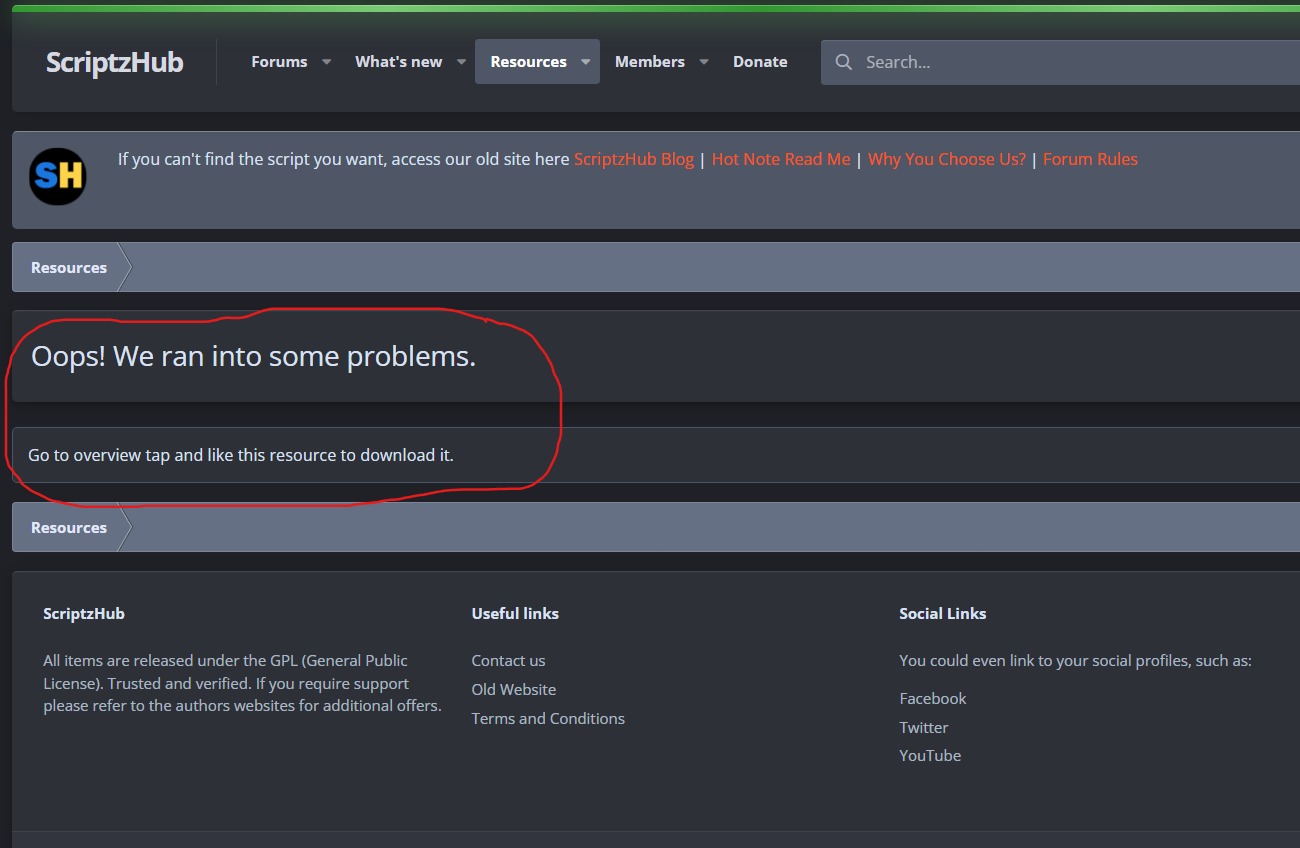This screenshot has height=848, width=1300.
Task: Open the Why You Choose Us link
Action: coord(946,159)
